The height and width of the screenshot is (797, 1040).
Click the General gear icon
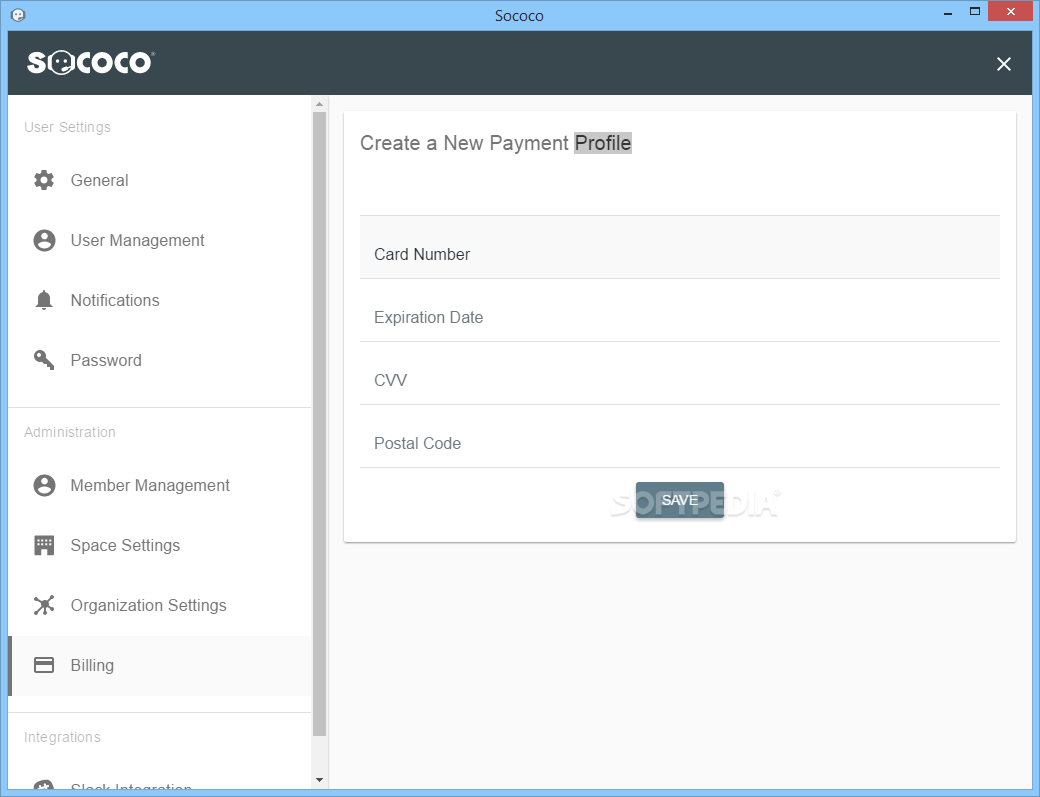(44, 180)
